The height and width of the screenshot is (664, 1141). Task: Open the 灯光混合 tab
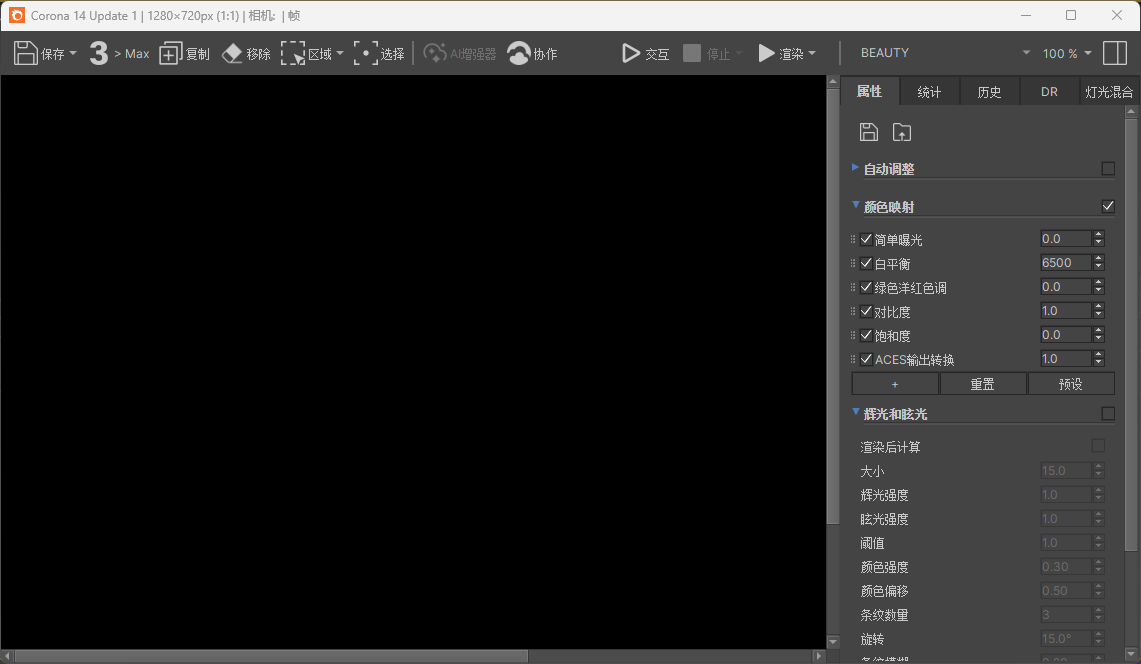pyautogui.click(x=1109, y=91)
